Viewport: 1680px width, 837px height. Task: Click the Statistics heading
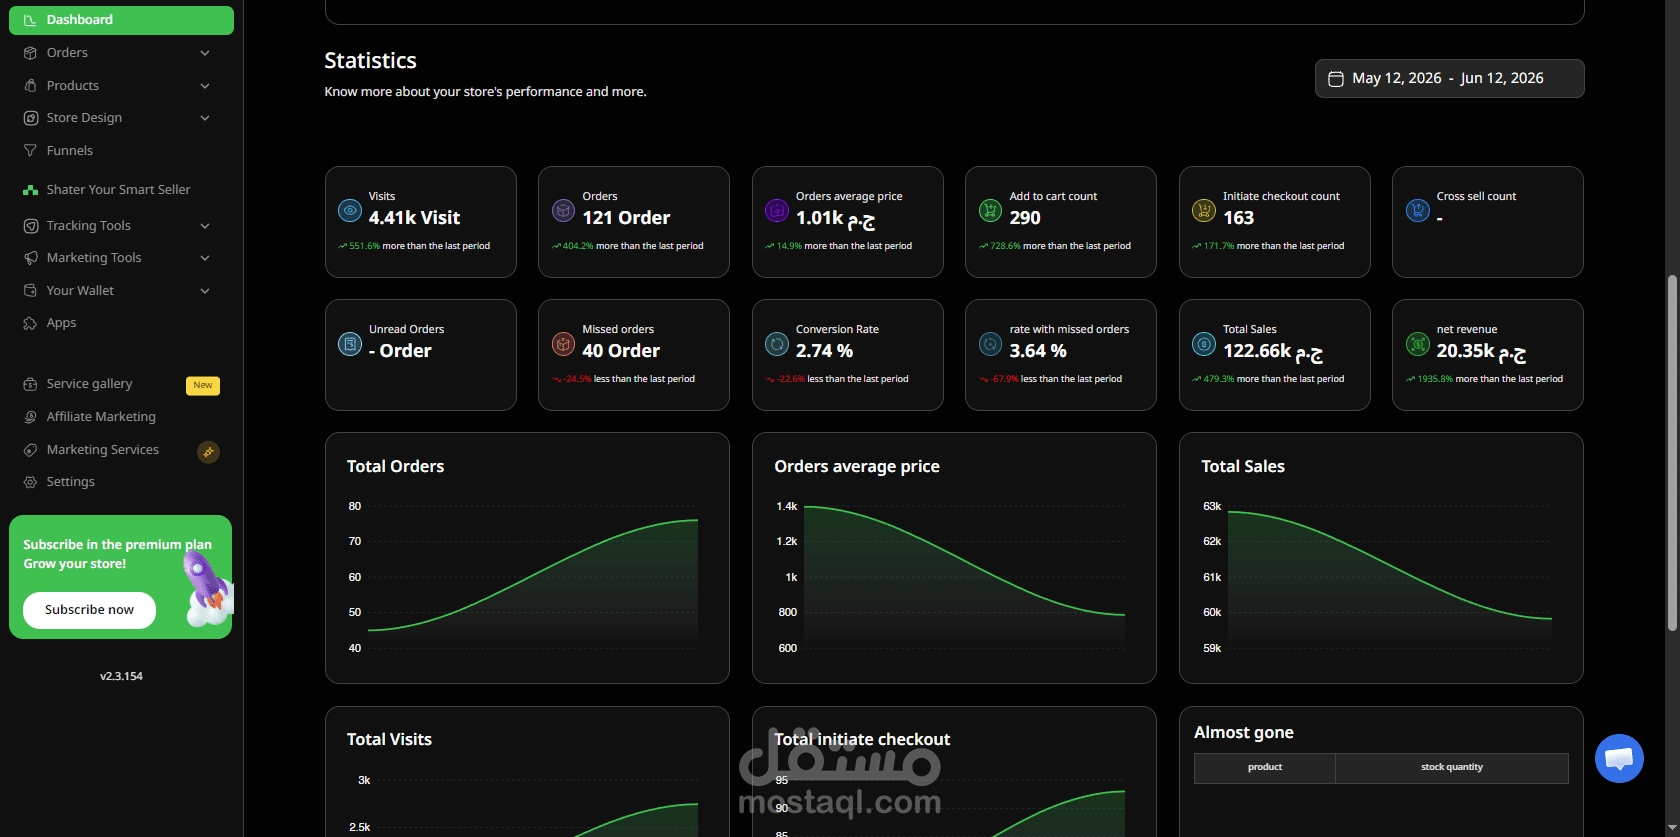point(370,61)
